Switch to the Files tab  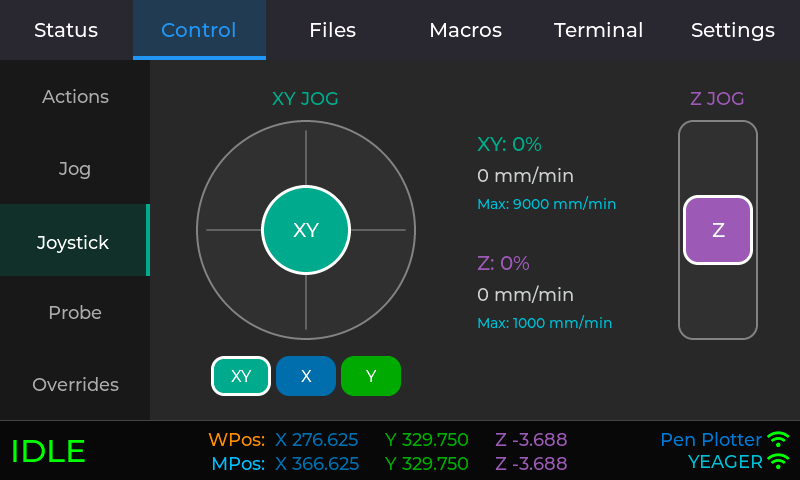tap(332, 30)
